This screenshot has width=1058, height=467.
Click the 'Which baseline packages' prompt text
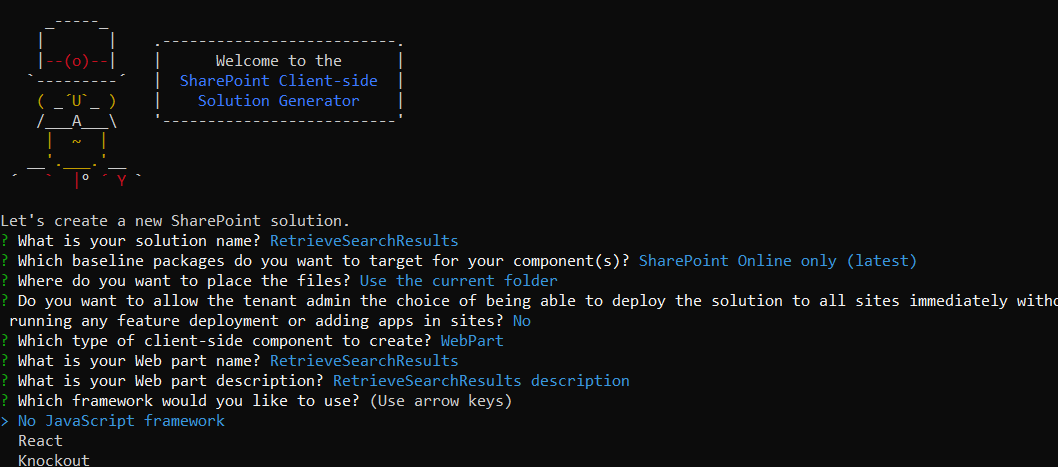(324, 260)
